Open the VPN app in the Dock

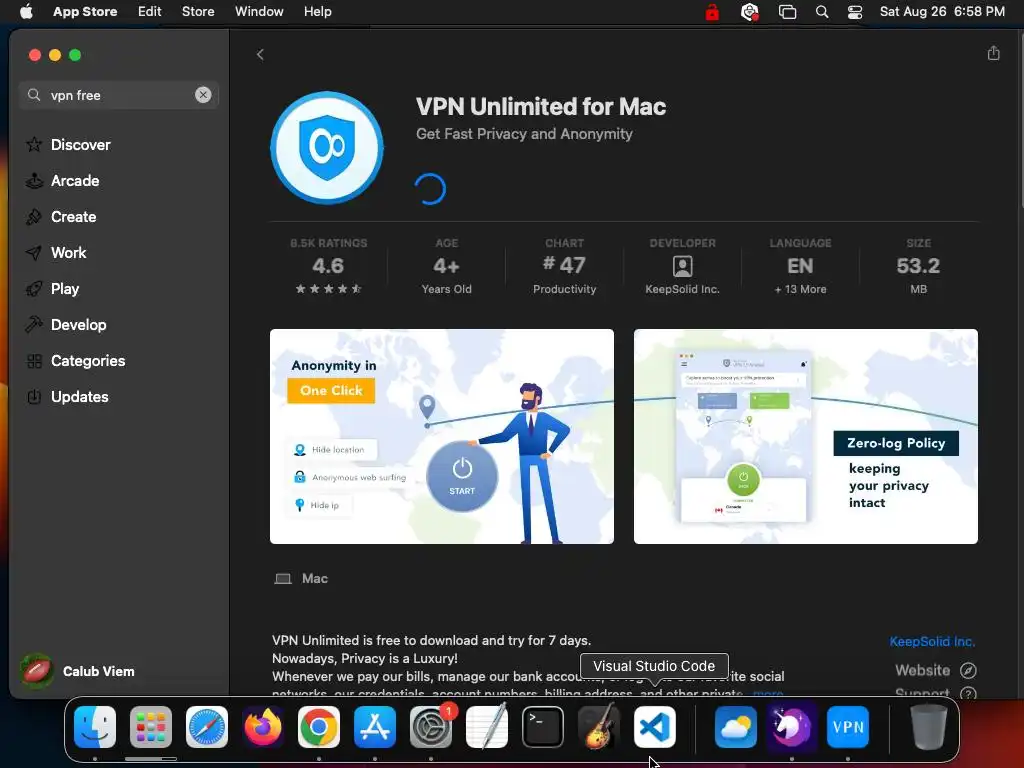(x=848, y=727)
